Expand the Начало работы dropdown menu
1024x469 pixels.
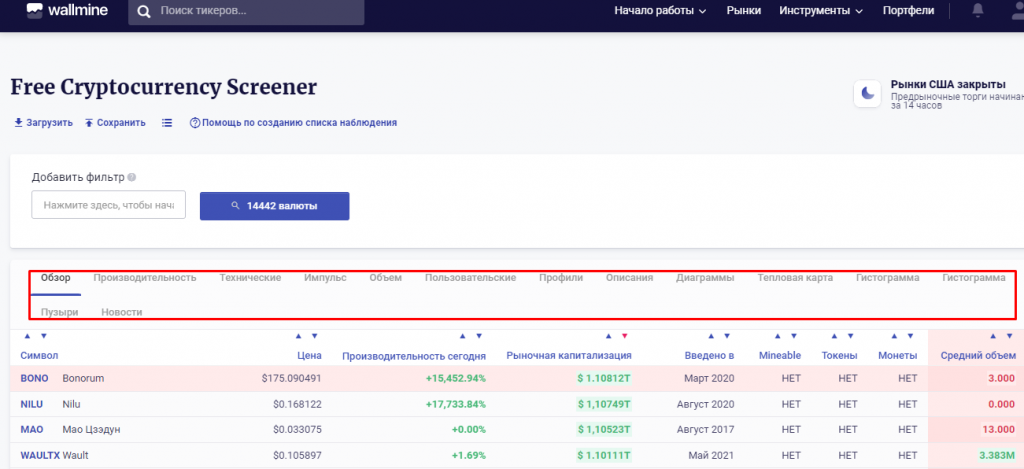coord(660,11)
